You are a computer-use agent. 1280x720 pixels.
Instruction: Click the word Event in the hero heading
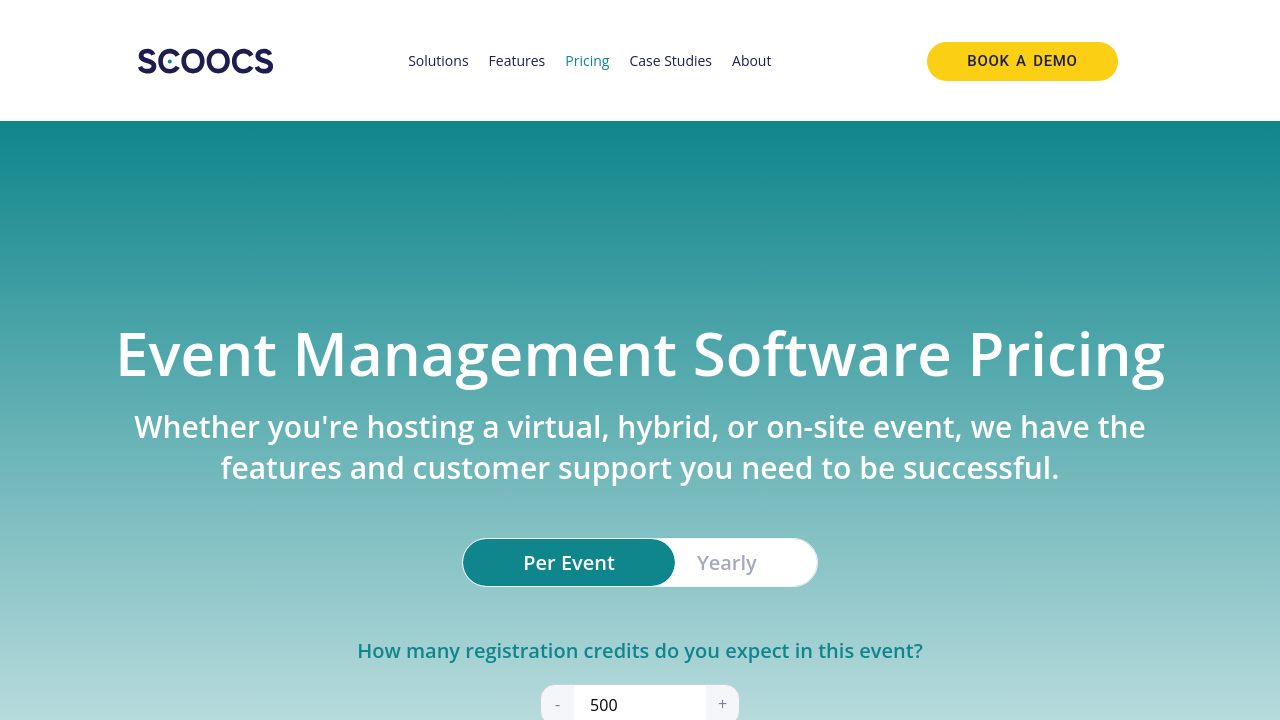[x=196, y=354]
